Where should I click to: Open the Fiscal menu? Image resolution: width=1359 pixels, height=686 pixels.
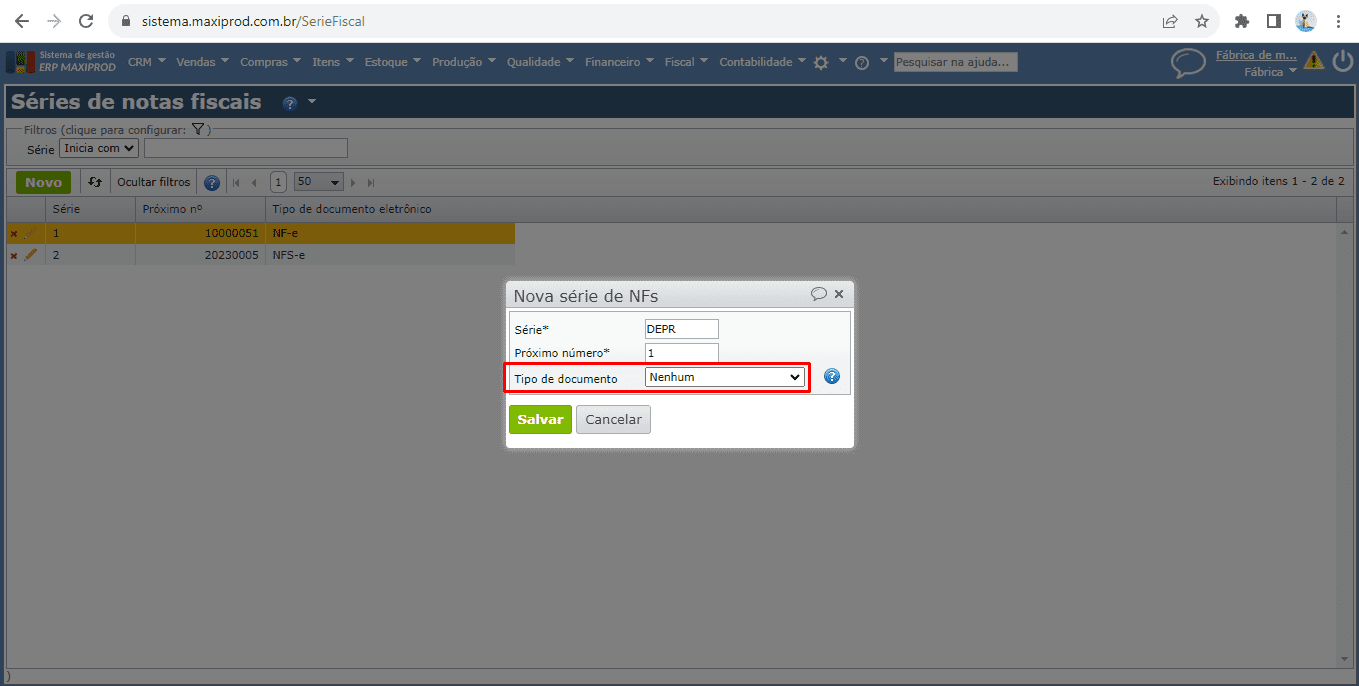[687, 62]
